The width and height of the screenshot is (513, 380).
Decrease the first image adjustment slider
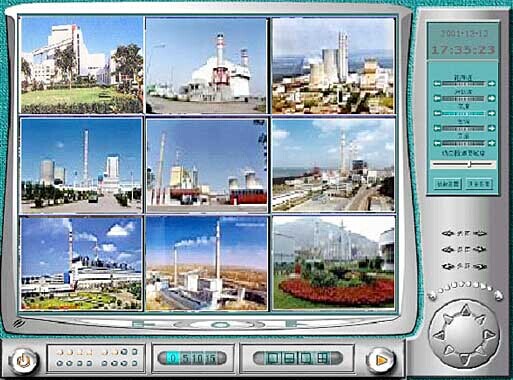click(x=437, y=83)
